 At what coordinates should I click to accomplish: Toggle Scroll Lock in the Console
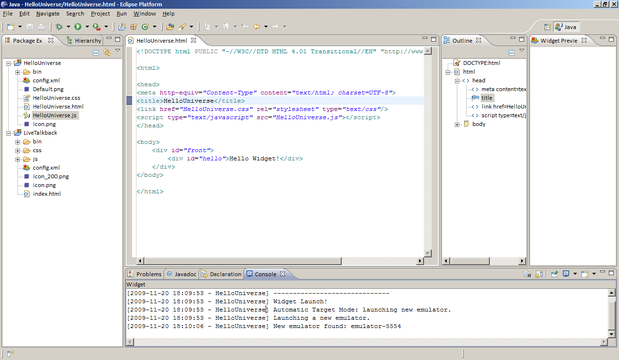click(x=539, y=274)
